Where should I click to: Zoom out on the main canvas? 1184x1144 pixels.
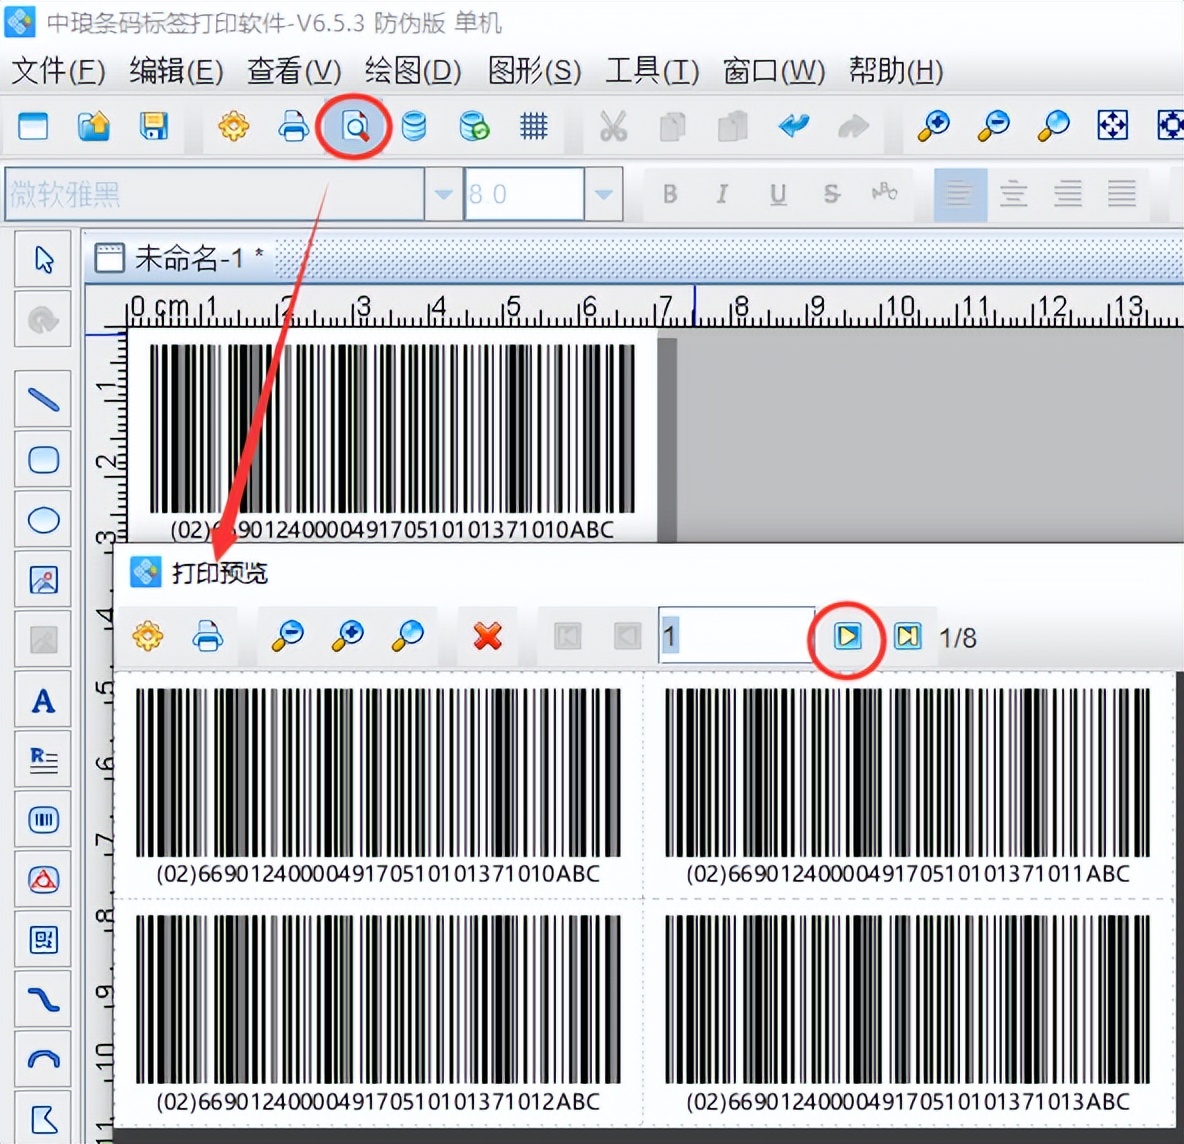[x=993, y=126]
